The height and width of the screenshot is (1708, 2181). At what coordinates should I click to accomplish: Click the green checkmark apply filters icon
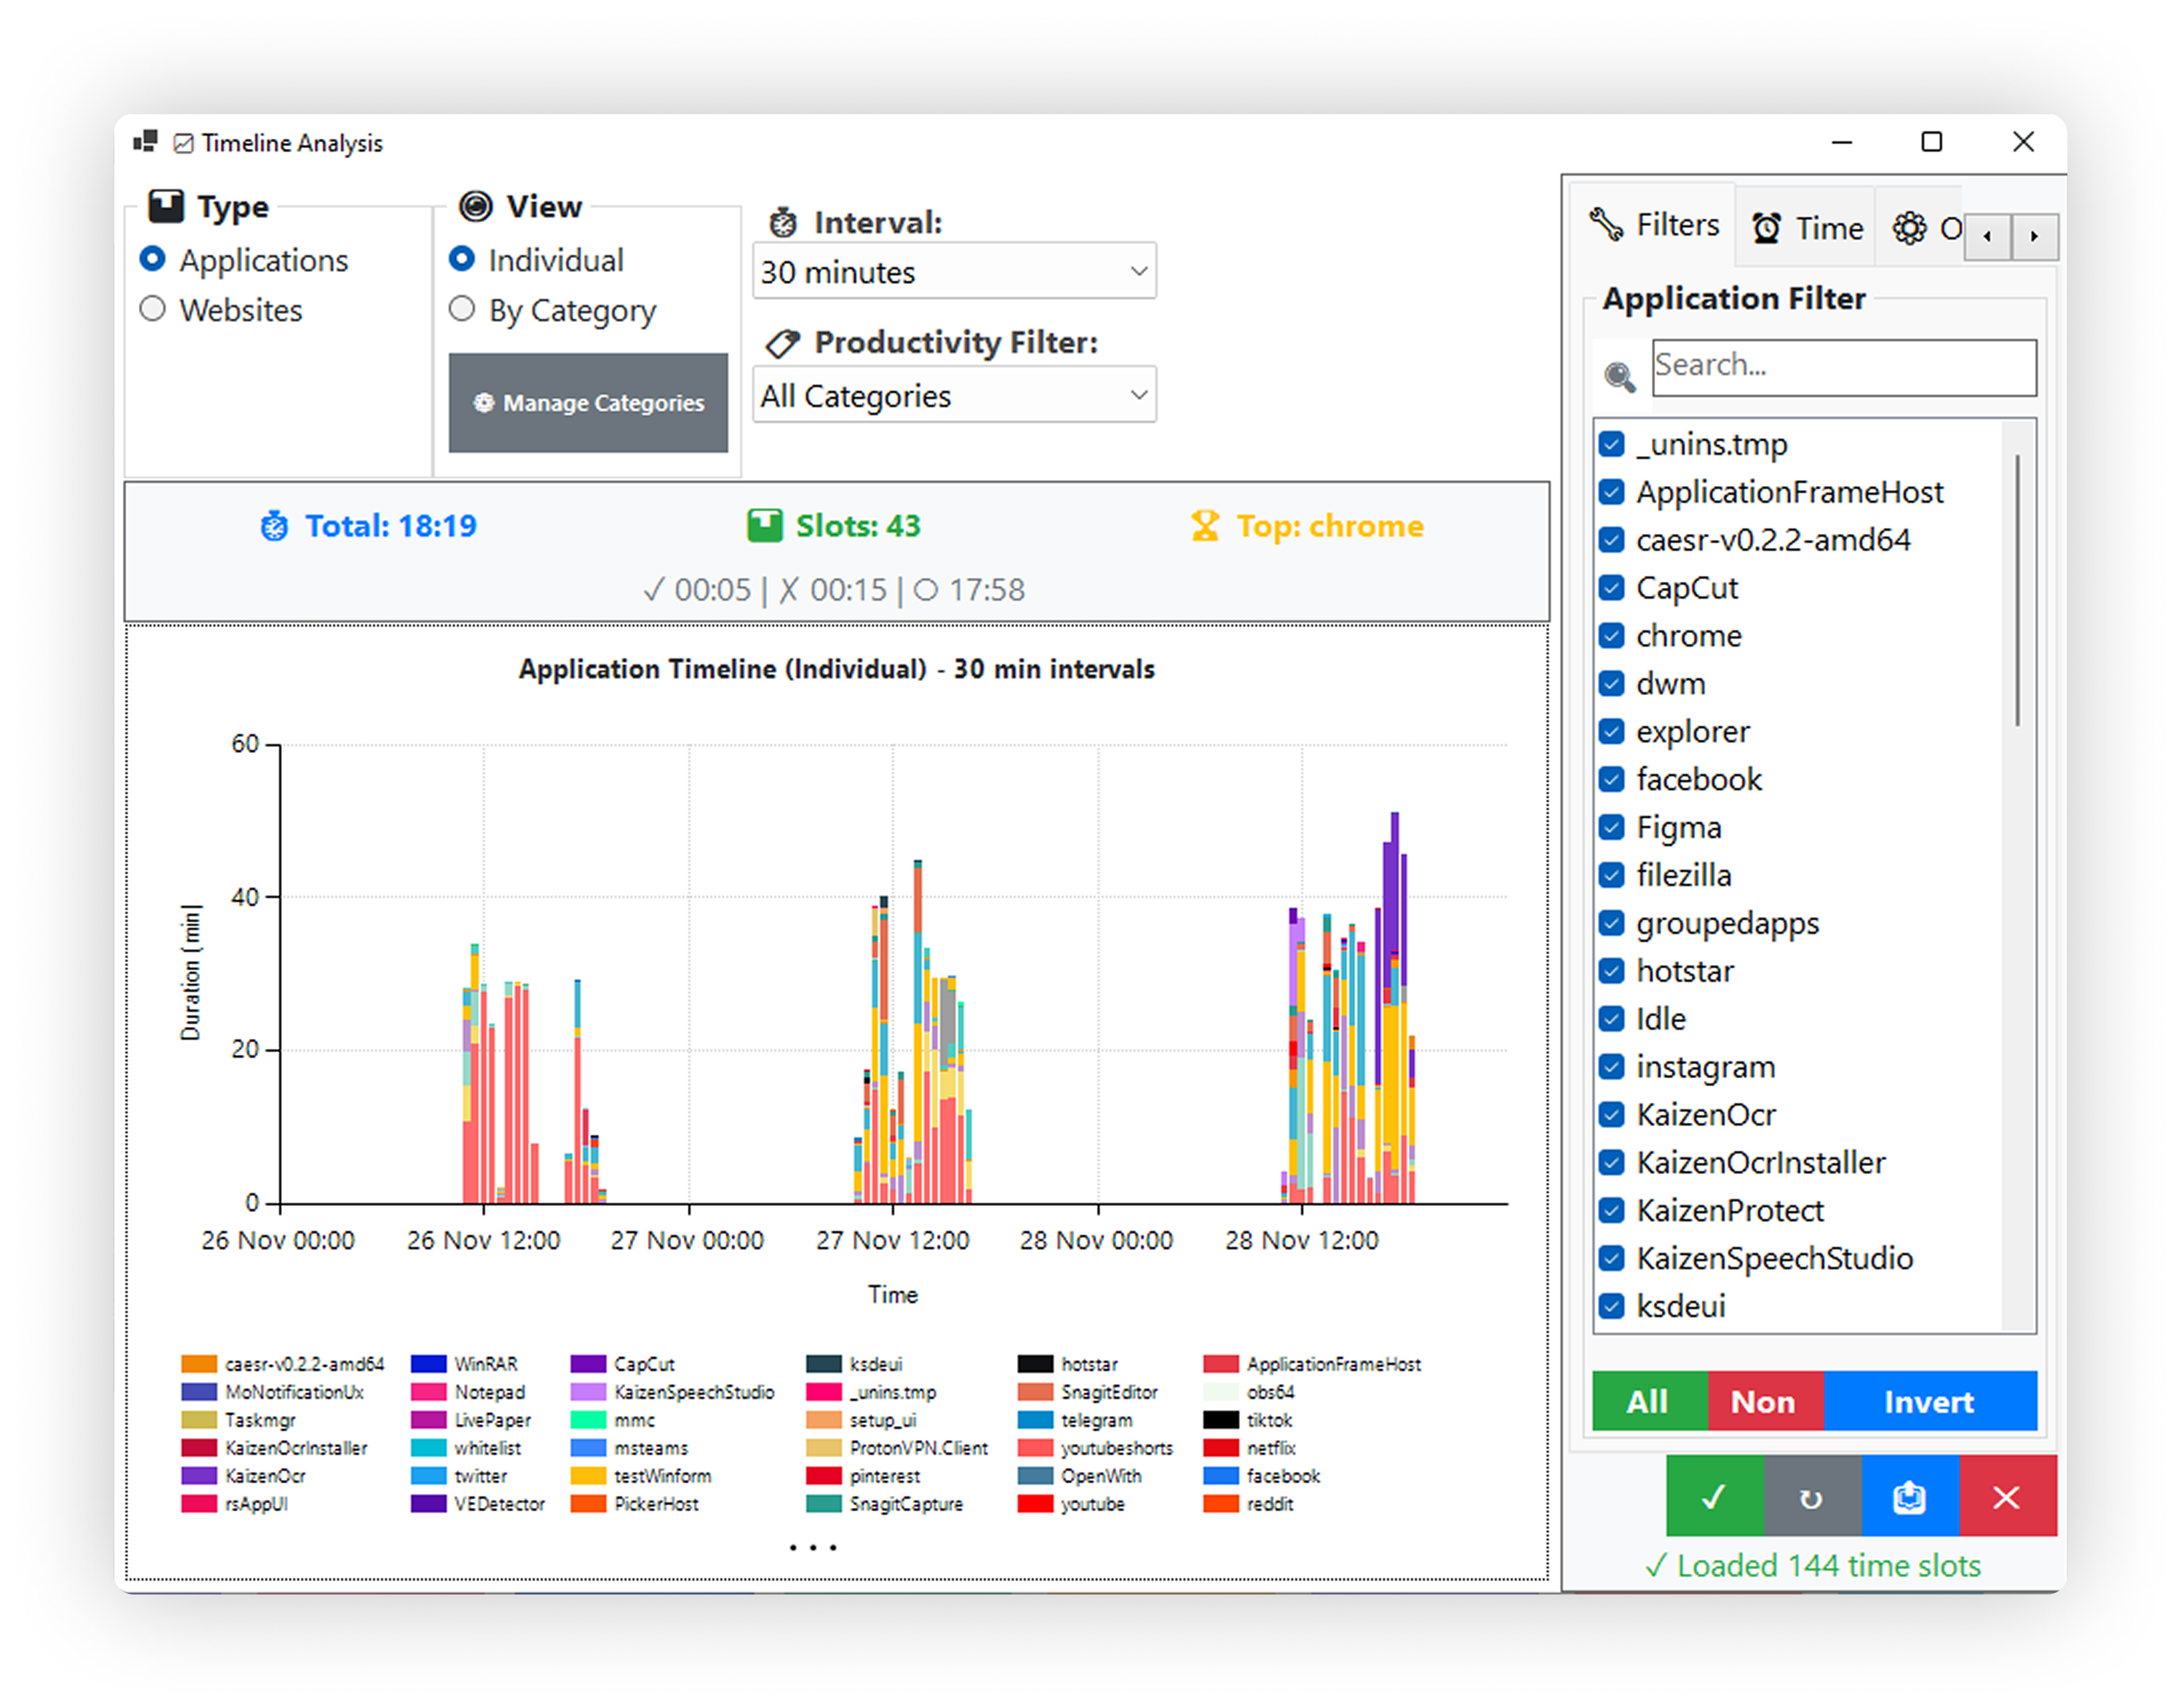[1714, 1497]
